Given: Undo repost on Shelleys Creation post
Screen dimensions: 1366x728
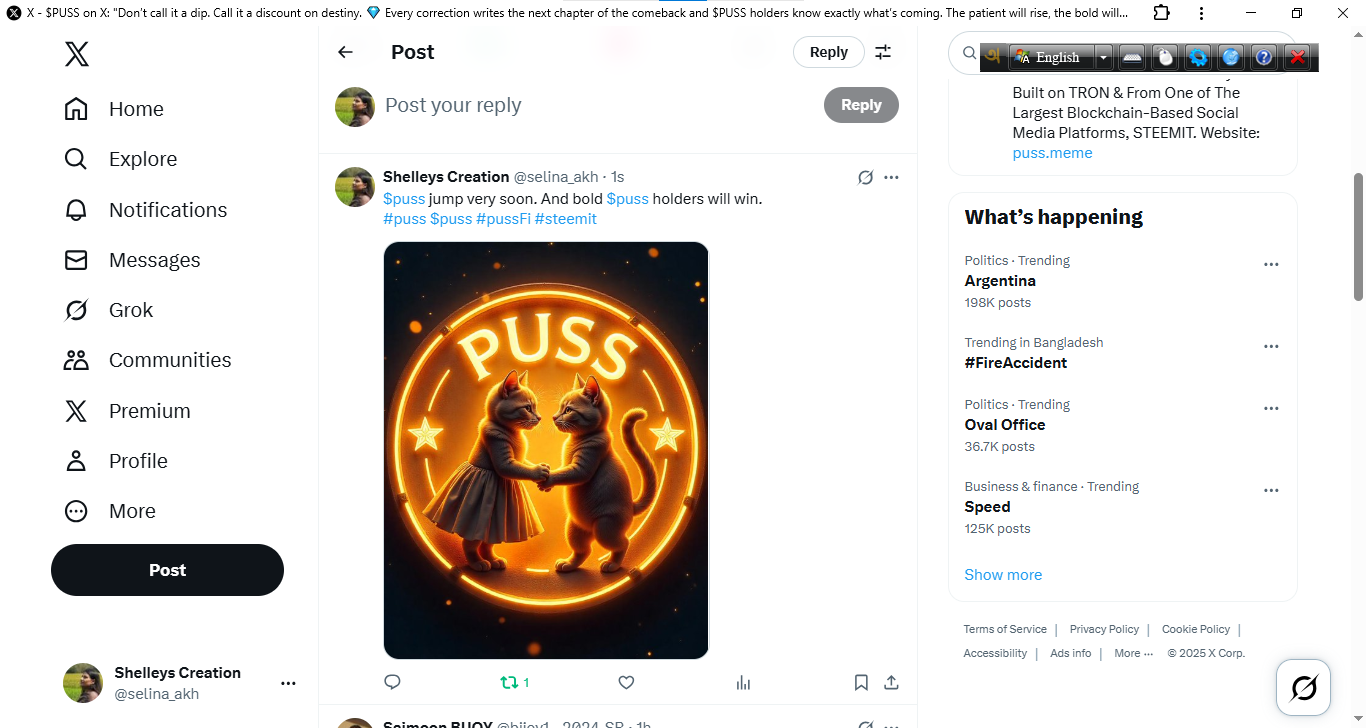Looking at the screenshot, I should 510,682.
